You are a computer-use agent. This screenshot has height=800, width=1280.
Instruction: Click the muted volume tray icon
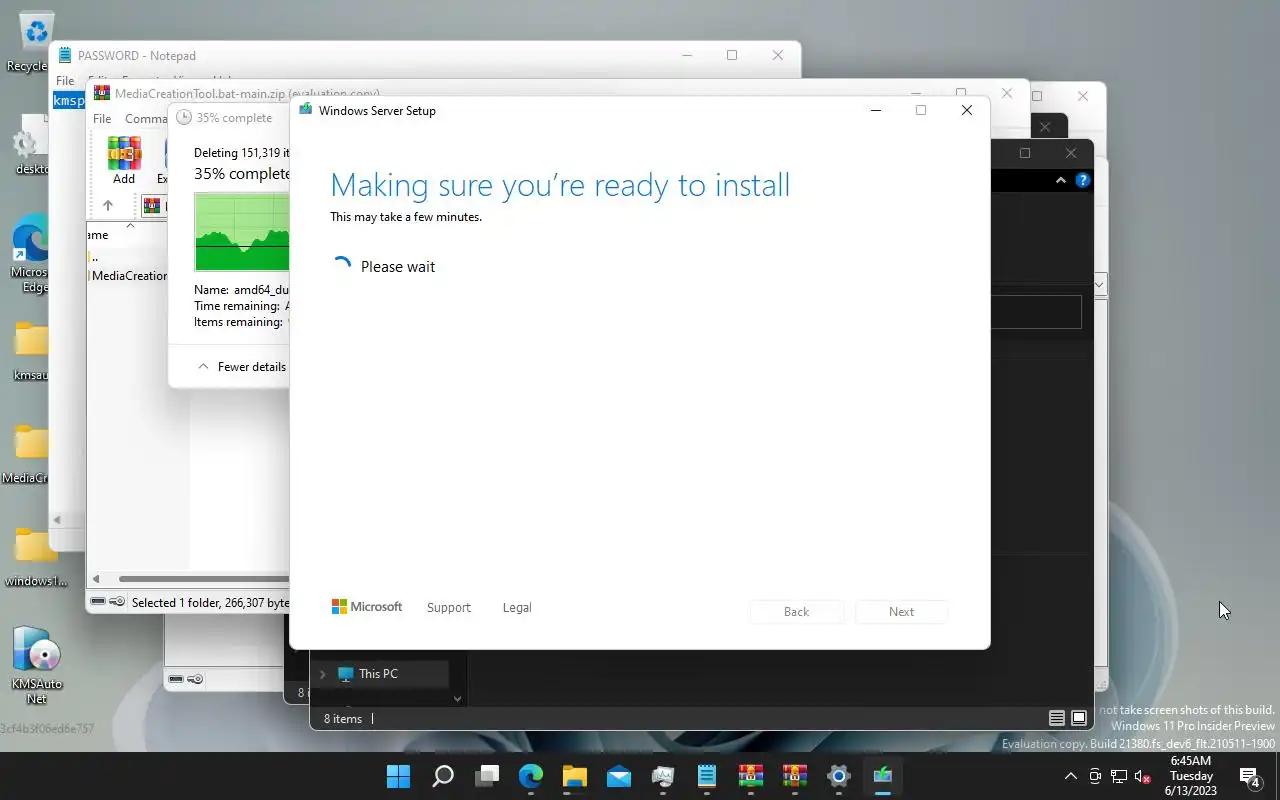click(x=1142, y=776)
